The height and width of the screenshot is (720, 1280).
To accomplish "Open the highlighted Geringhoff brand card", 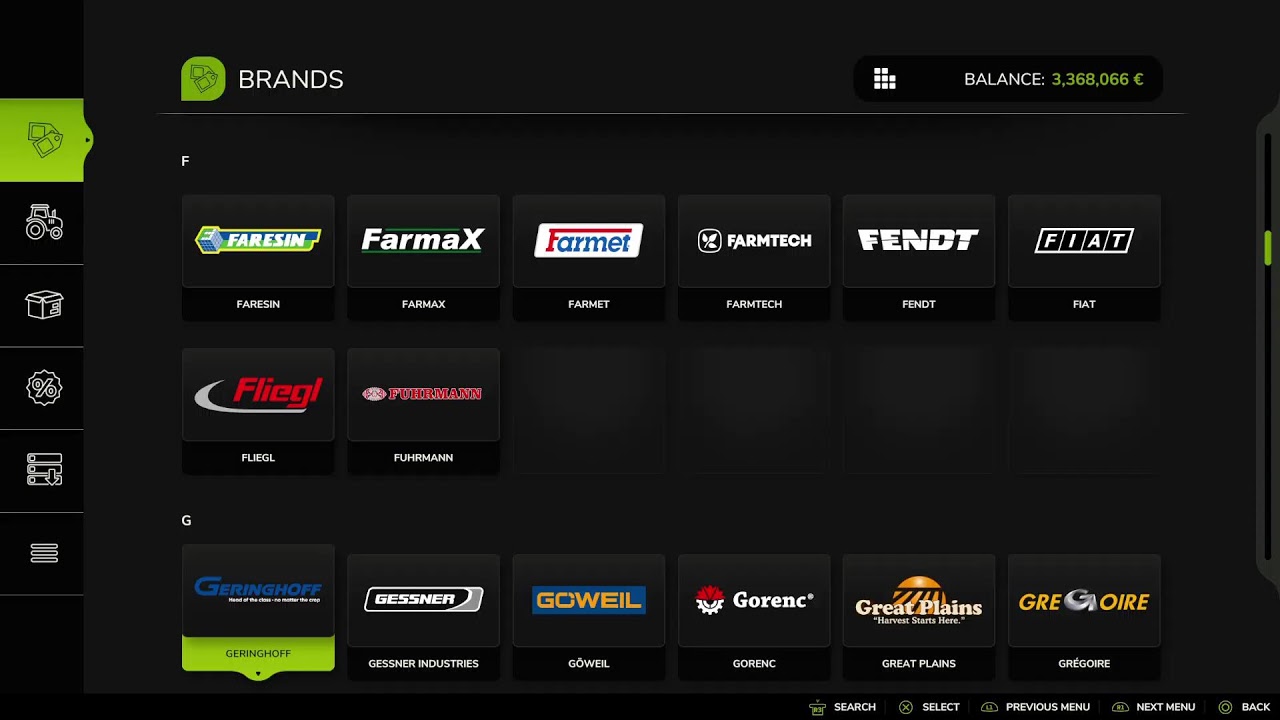I will point(258,608).
